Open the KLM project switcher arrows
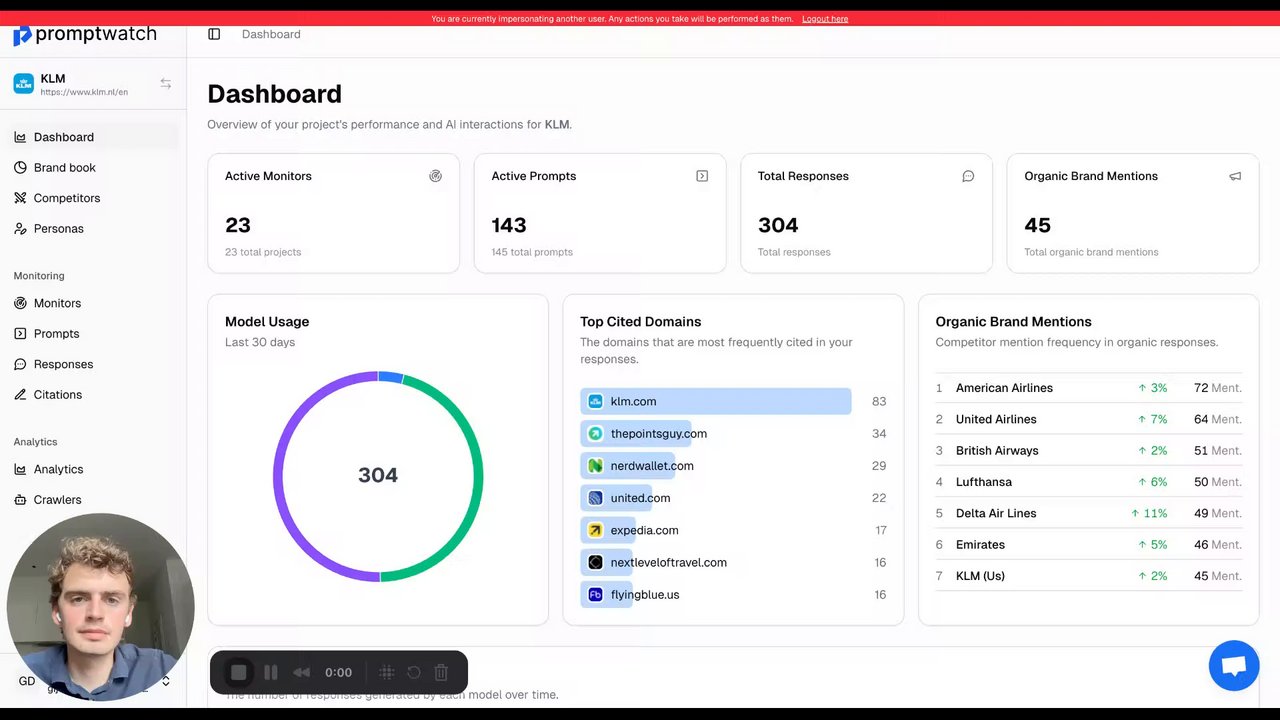 tap(166, 84)
